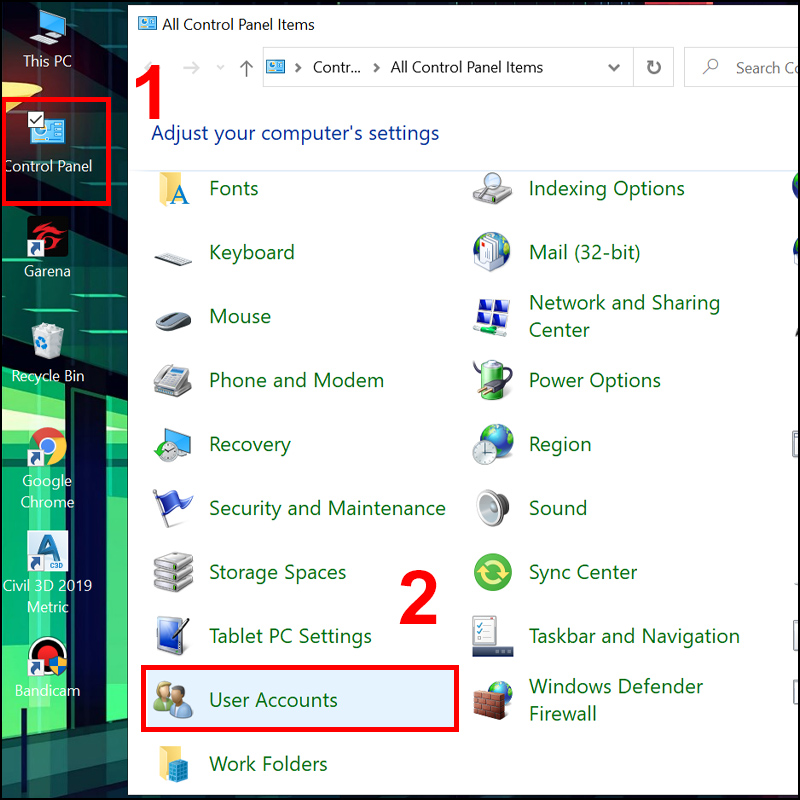Screen dimensions: 800x800
Task: Open Sync Center
Action: (x=582, y=572)
